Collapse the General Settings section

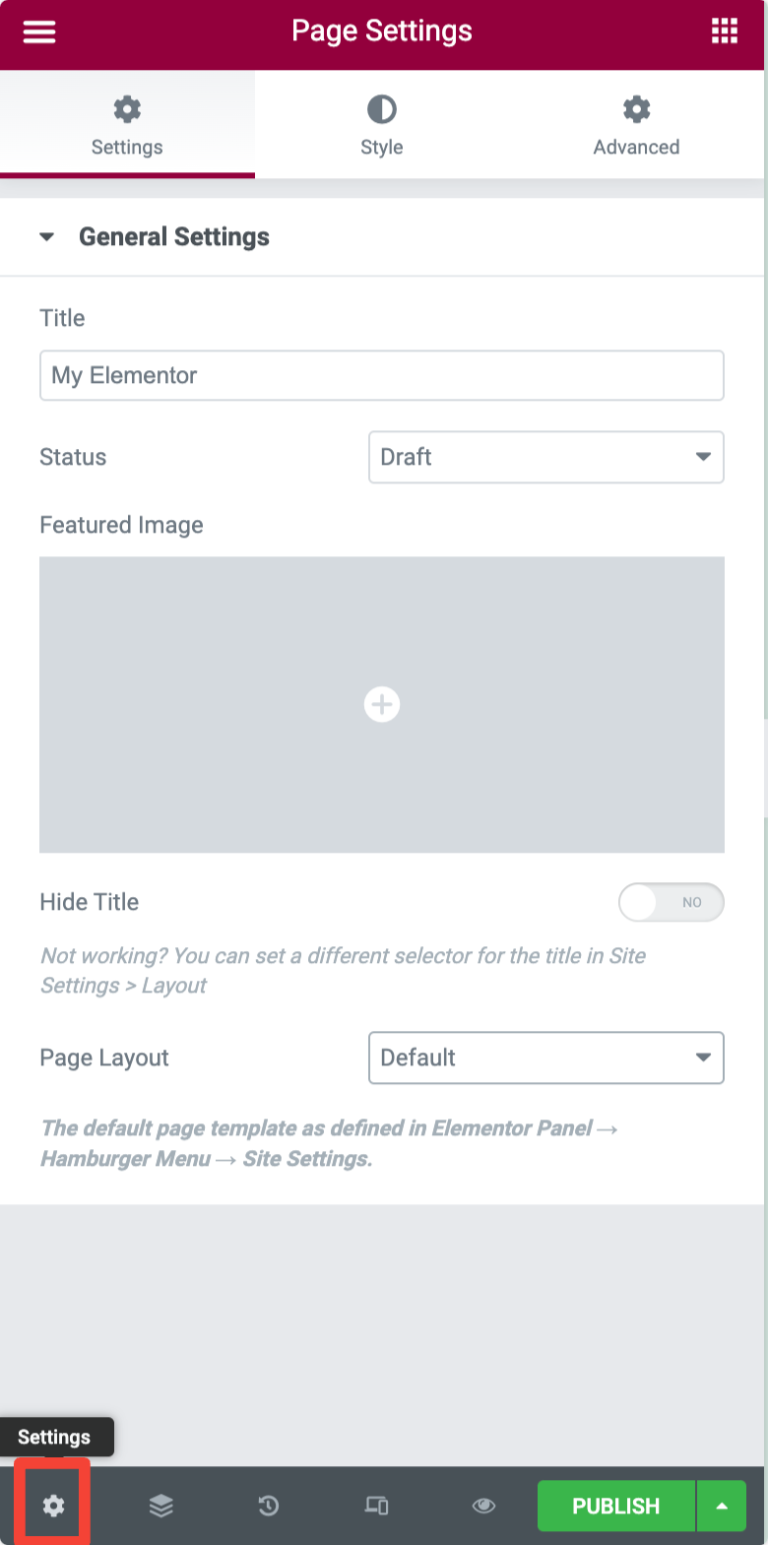pos(45,237)
